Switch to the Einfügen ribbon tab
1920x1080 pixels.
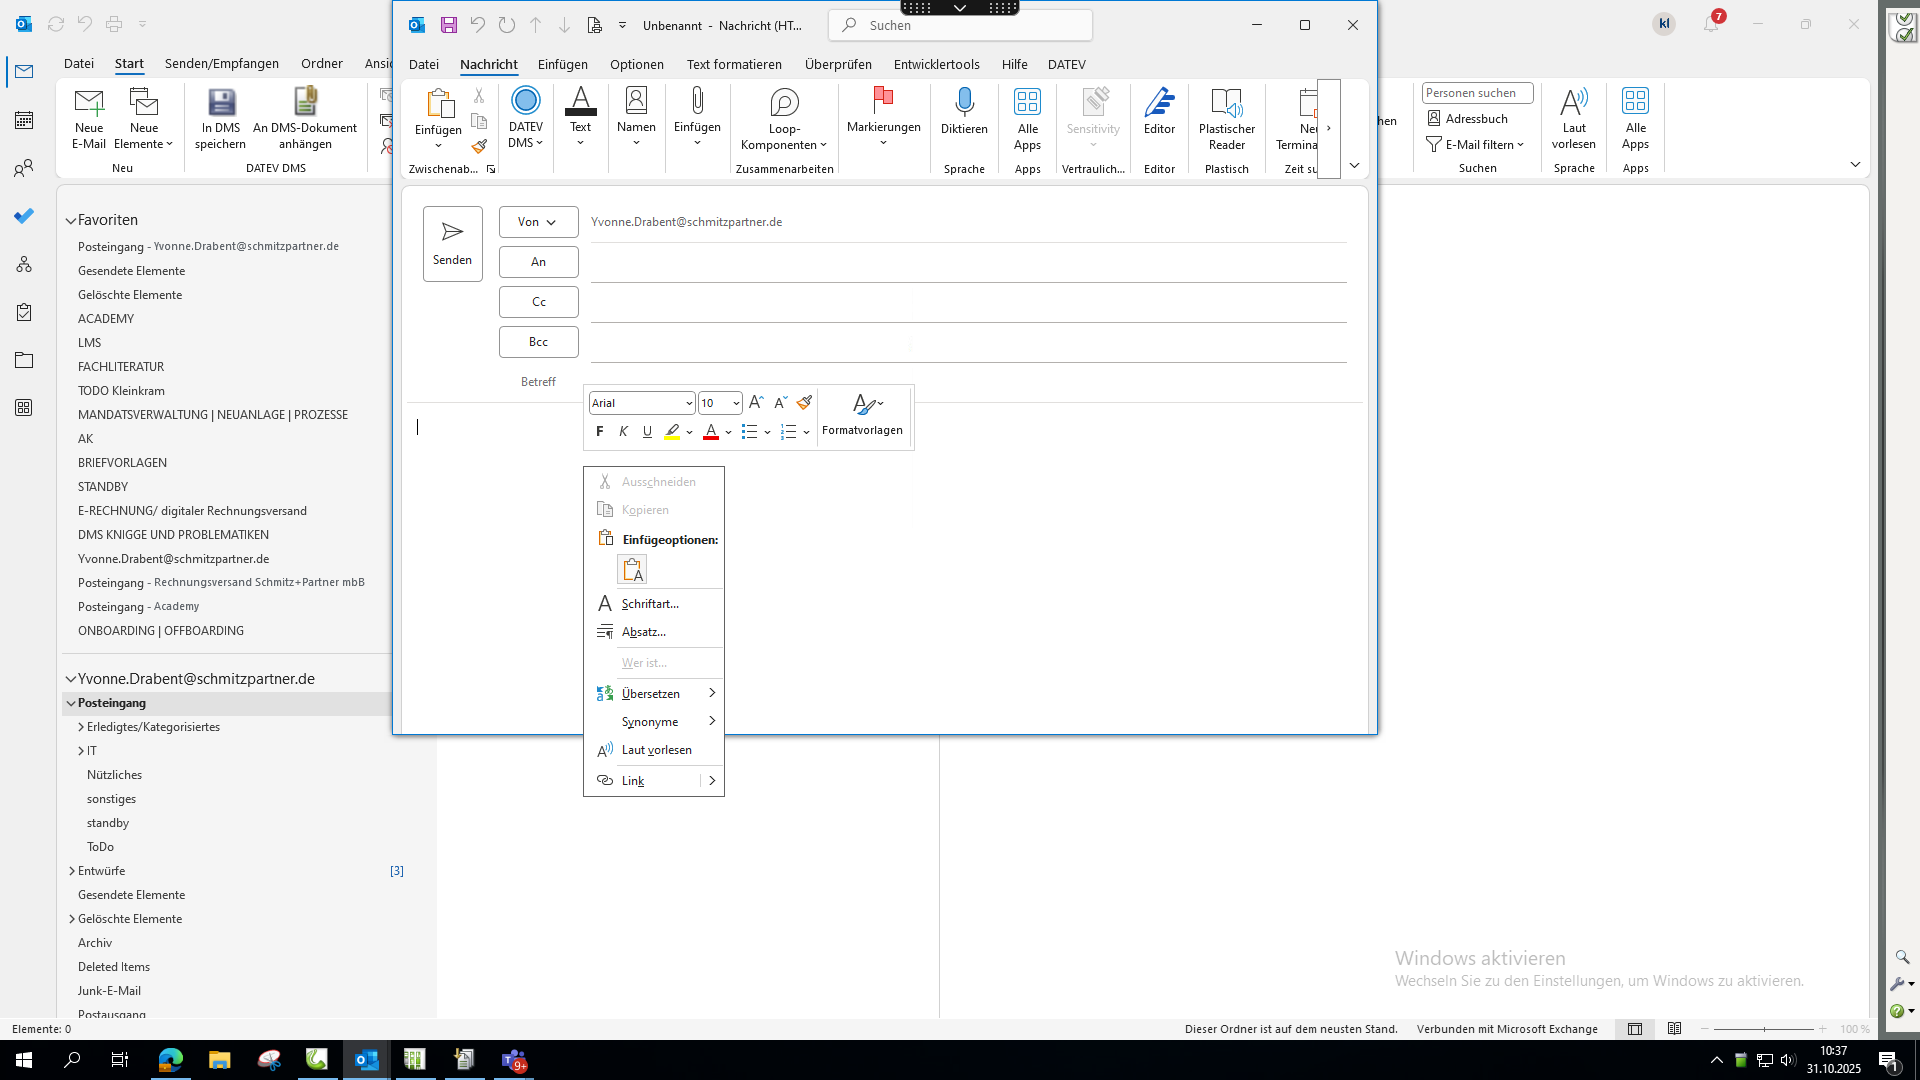coord(562,64)
